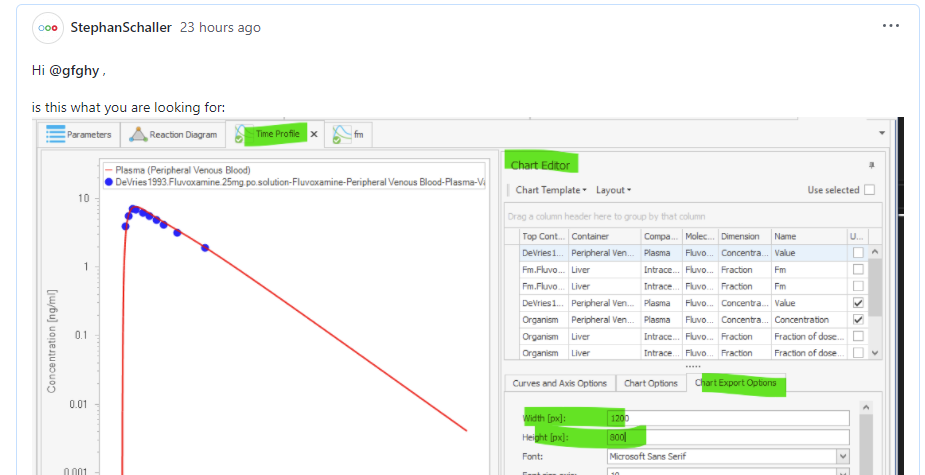Toggle the Use selected checkbox
The width and height of the screenshot is (925, 475).
(x=869, y=190)
